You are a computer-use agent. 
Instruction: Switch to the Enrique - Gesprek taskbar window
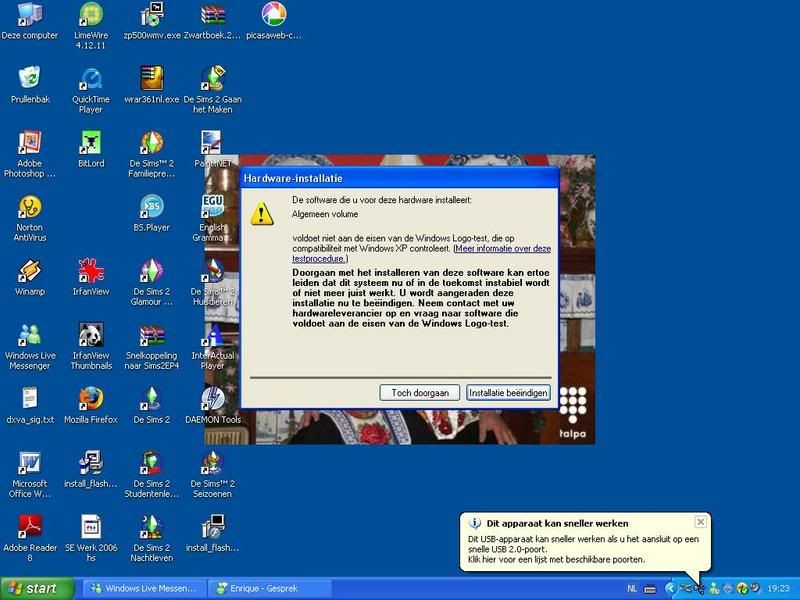click(269, 589)
